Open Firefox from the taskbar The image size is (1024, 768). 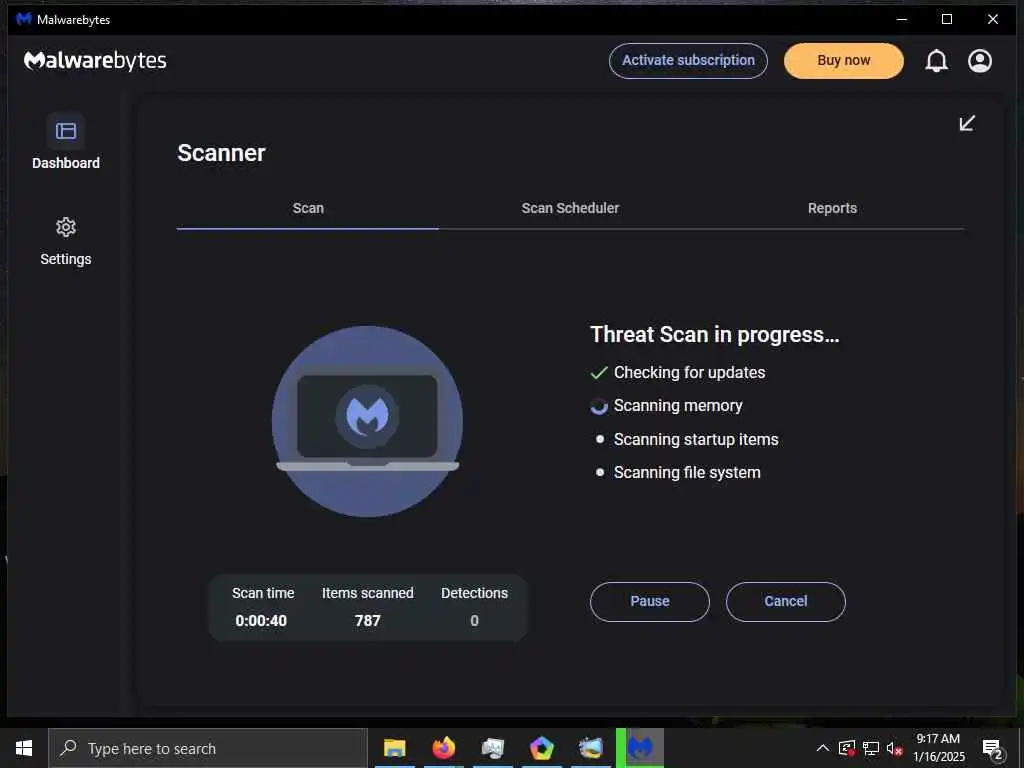click(x=443, y=748)
